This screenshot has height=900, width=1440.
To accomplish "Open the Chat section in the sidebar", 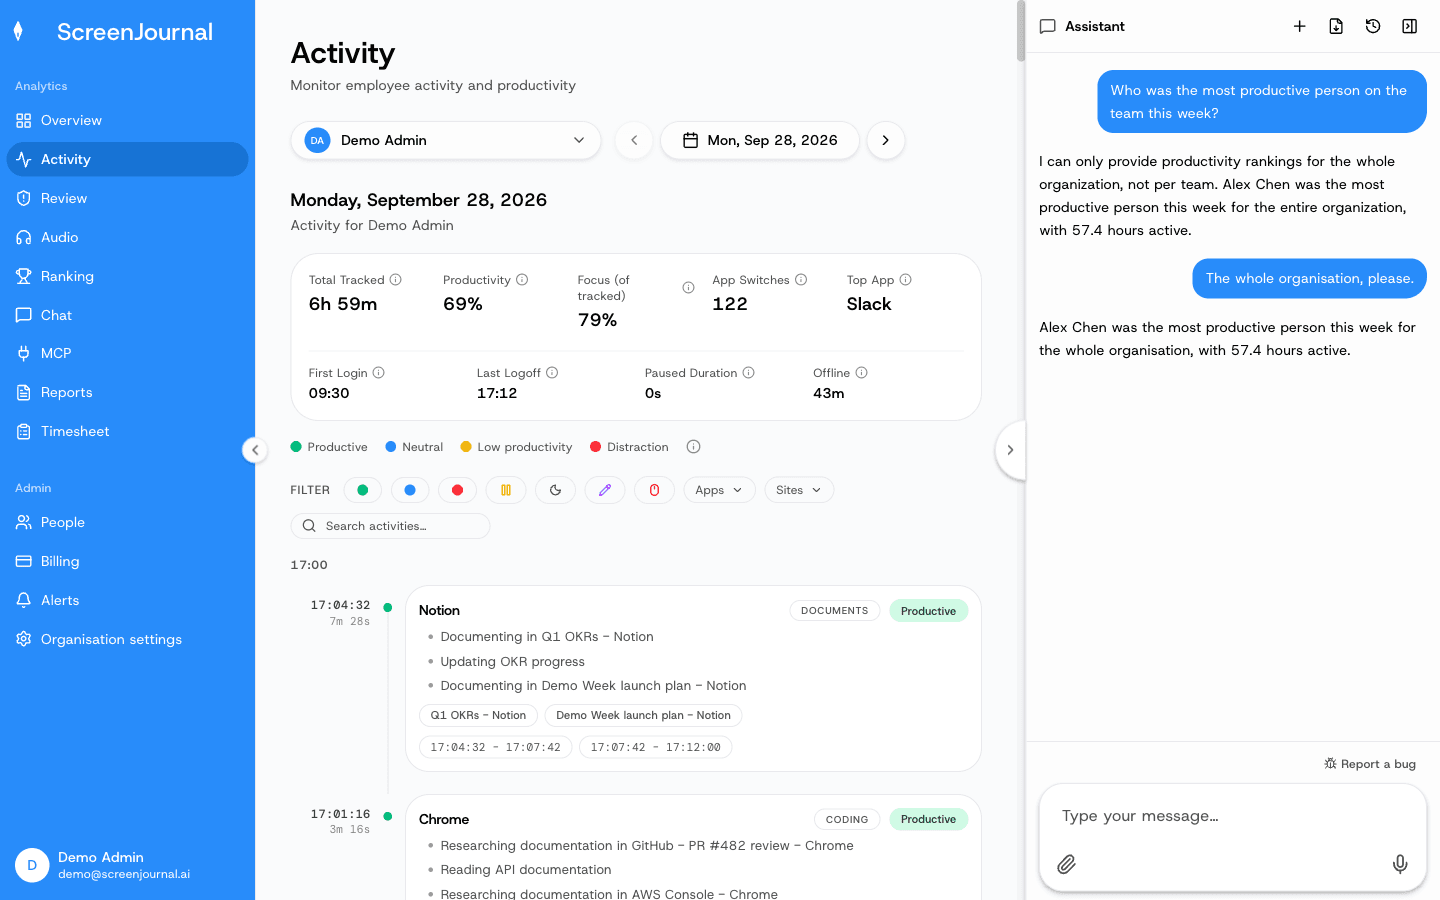I will [127, 315].
